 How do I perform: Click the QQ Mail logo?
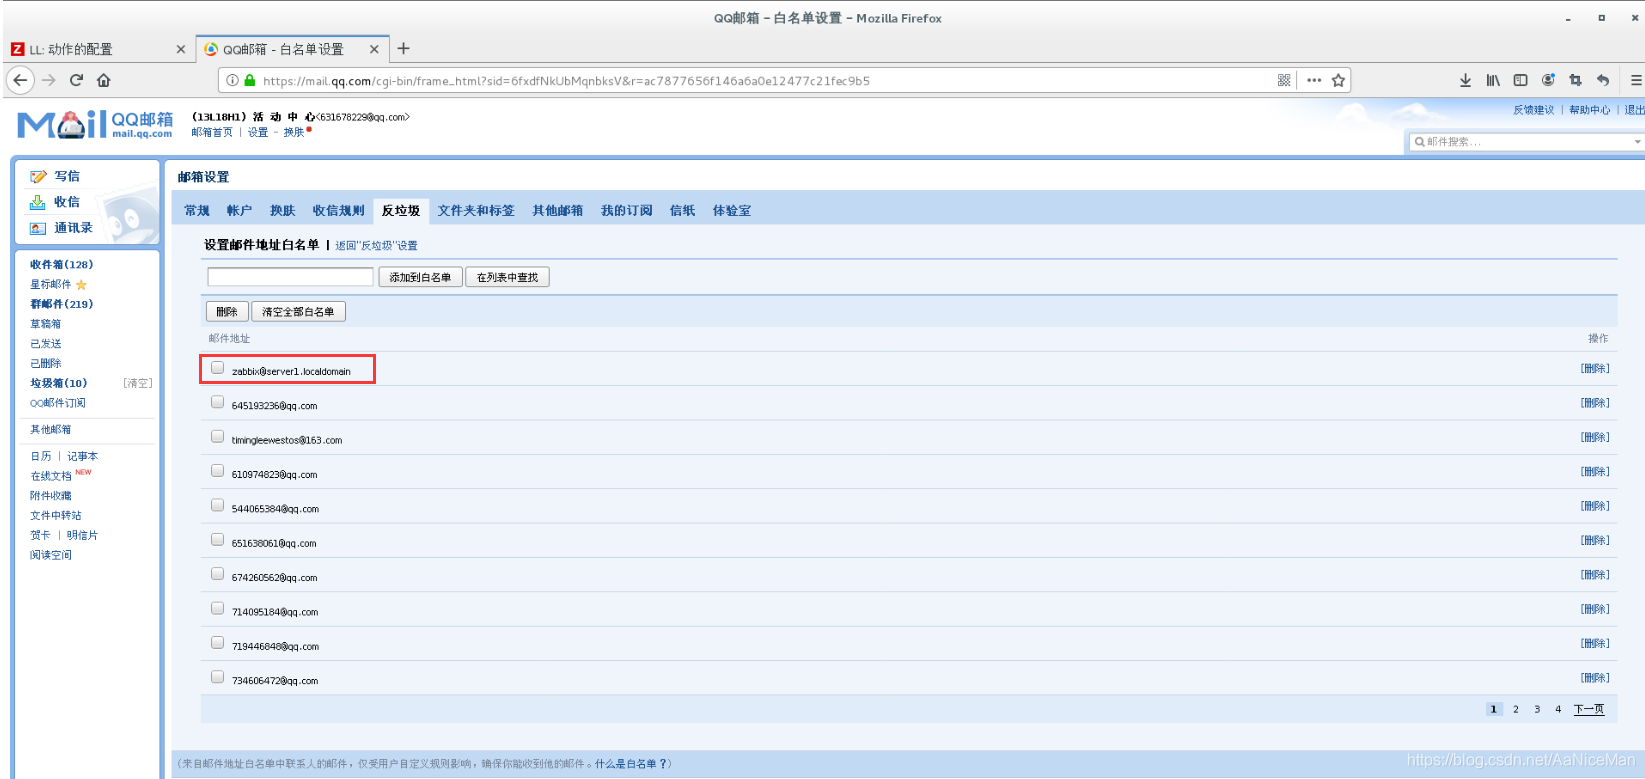[x=95, y=124]
